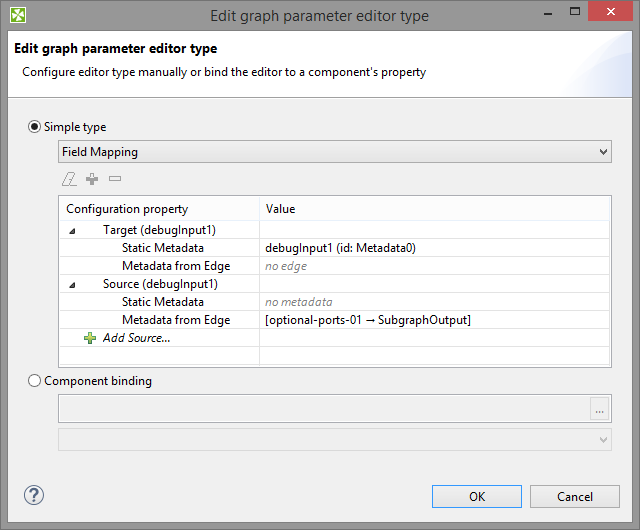
Task: Click the Add Source... entry
Action: (x=137, y=338)
